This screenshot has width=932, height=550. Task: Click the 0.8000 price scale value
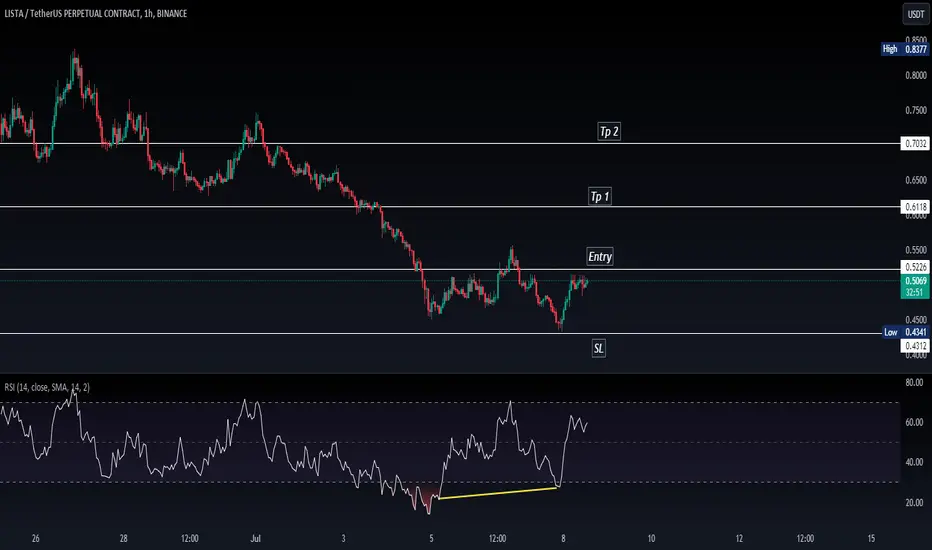[916, 76]
